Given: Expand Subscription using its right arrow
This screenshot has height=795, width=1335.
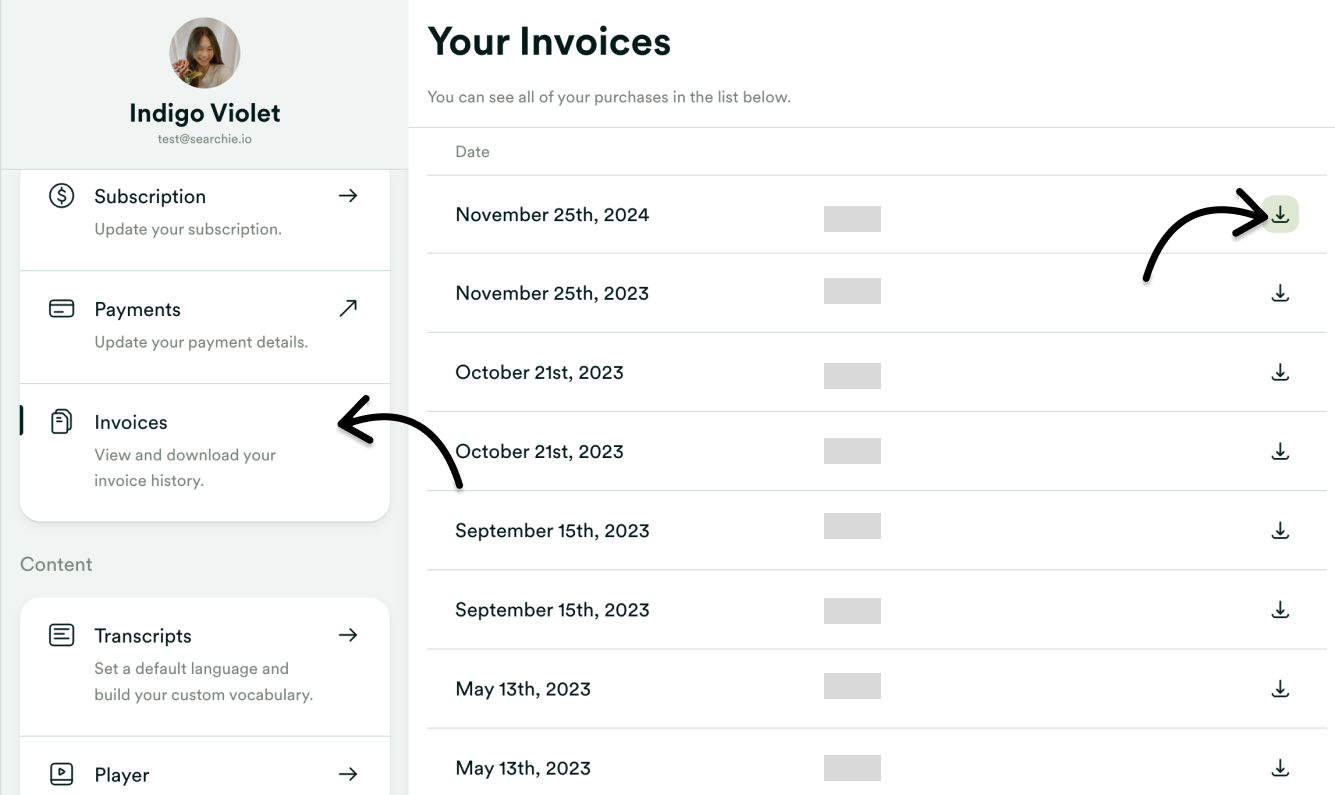Looking at the screenshot, I should (348, 195).
